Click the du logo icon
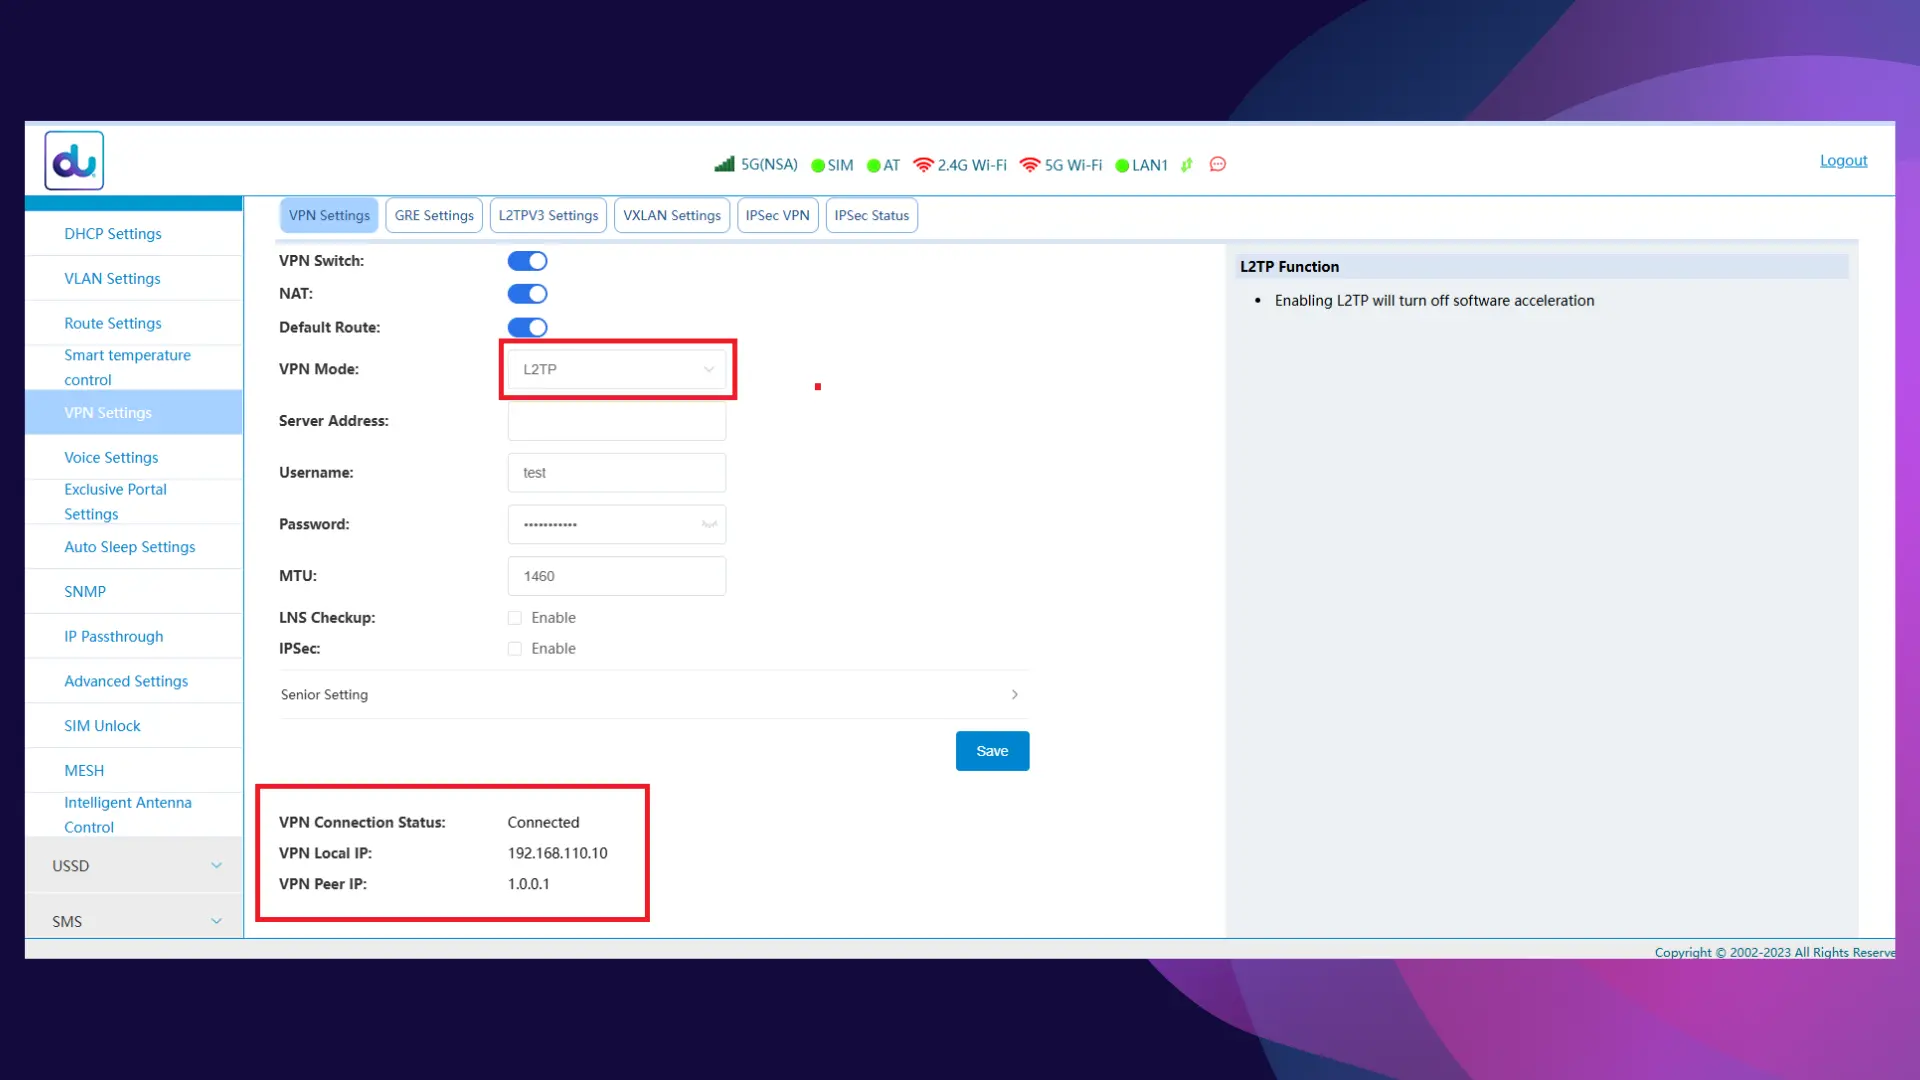 click(x=74, y=160)
